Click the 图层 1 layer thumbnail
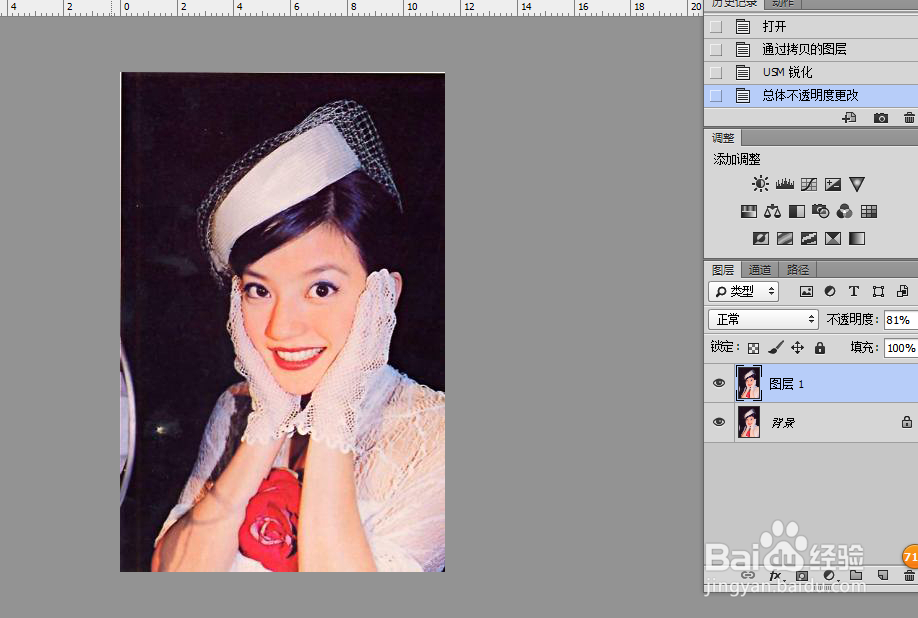This screenshot has width=918, height=618. click(x=749, y=383)
